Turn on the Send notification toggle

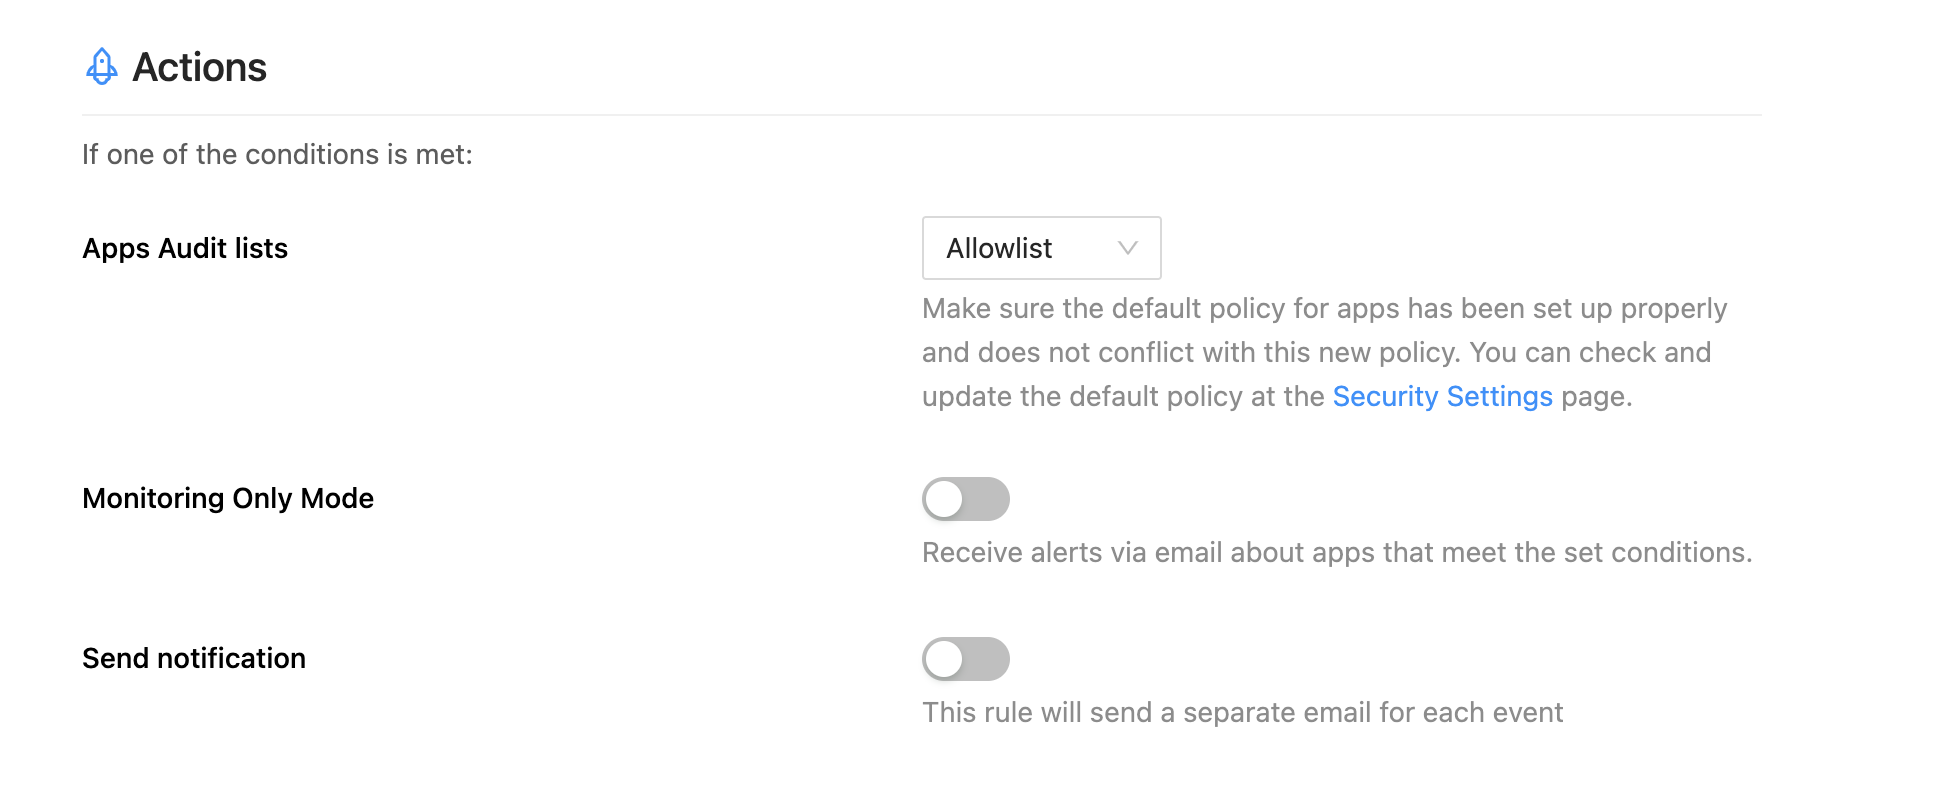(965, 659)
